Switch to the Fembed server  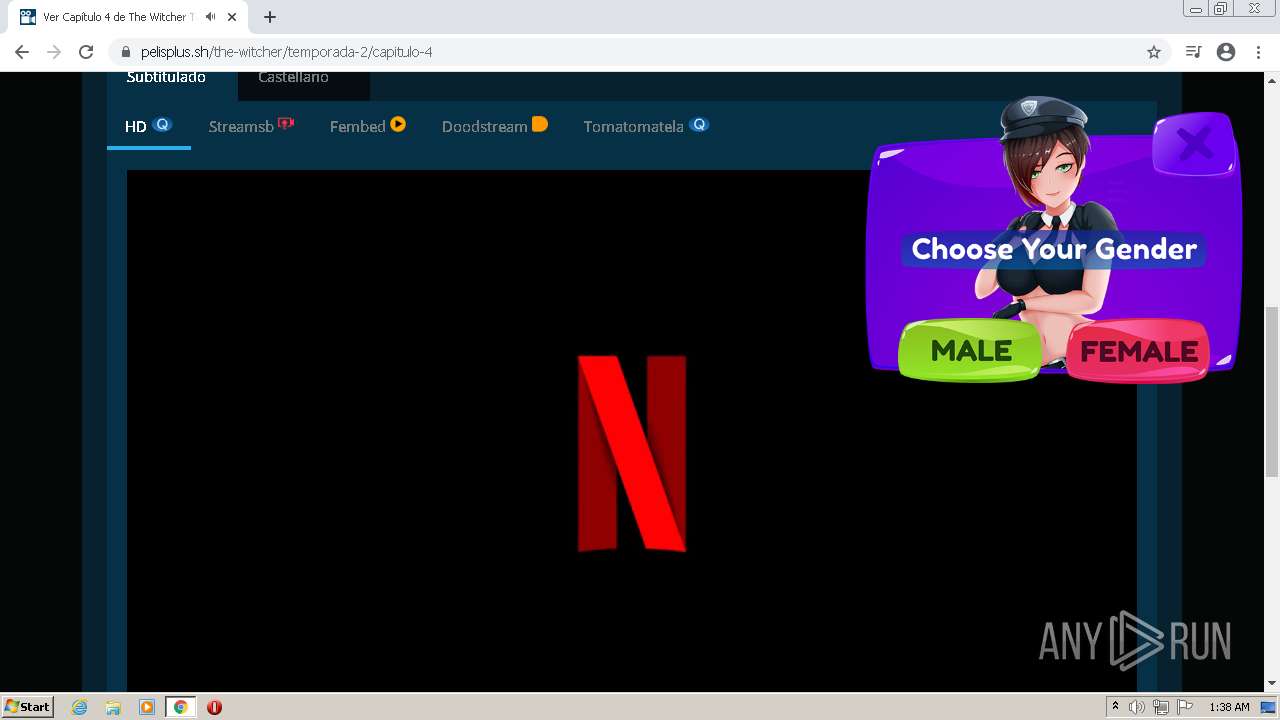pos(367,126)
